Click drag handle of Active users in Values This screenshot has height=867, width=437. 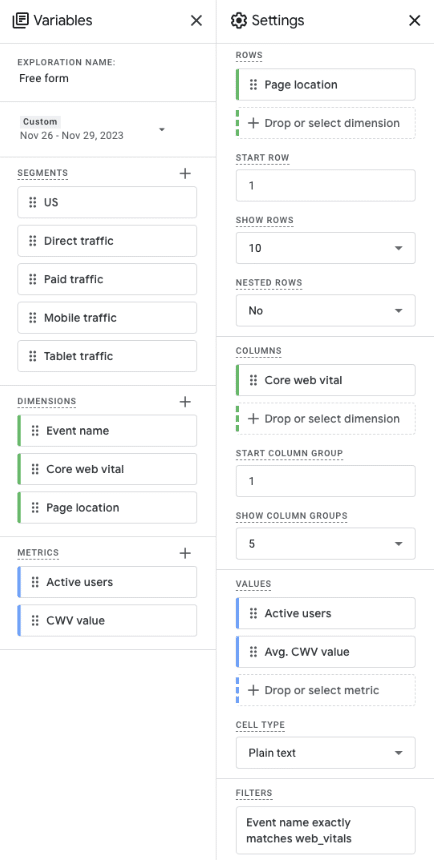click(253, 613)
